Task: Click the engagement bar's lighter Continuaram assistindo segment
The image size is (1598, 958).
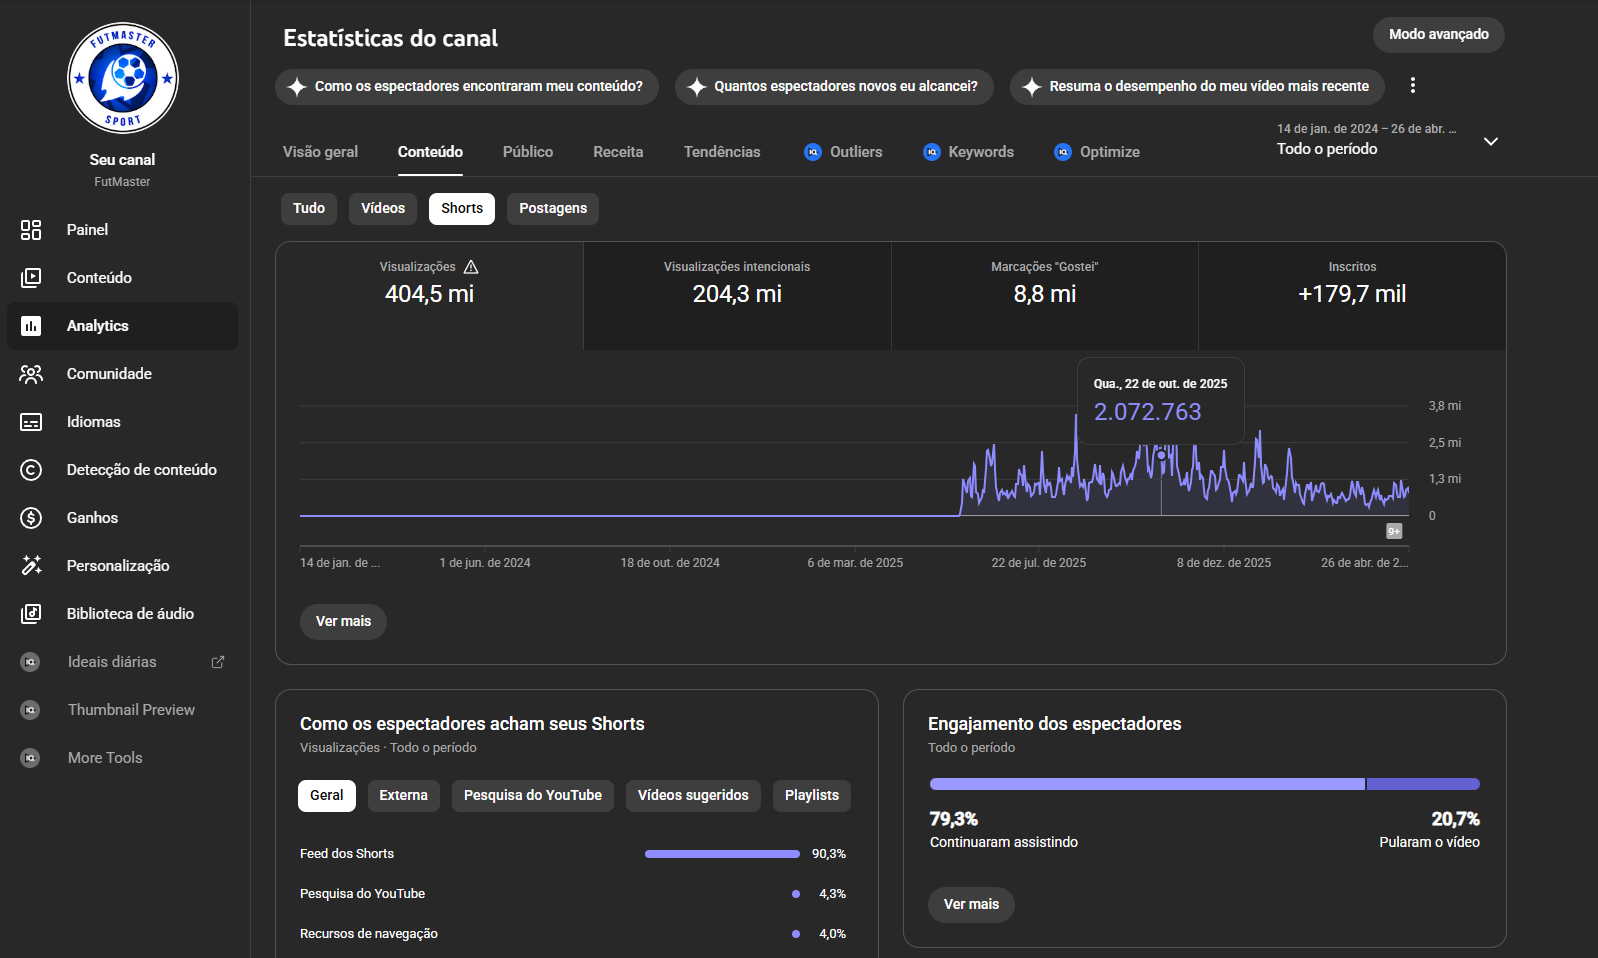Action: (x=1146, y=785)
